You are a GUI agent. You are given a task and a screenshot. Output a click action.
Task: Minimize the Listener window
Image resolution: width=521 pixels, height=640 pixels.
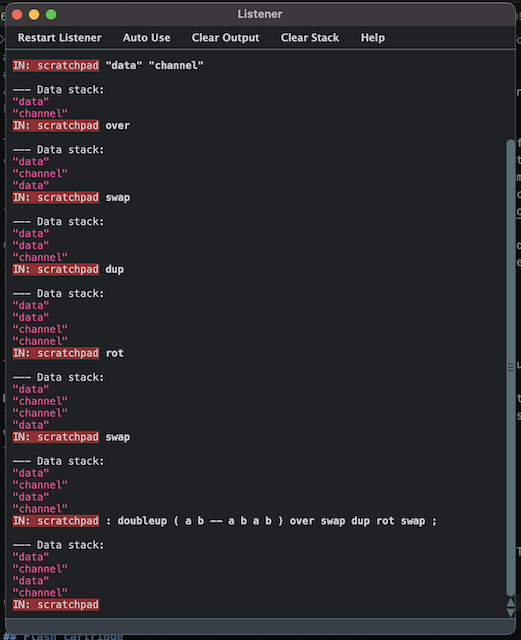pyautogui.click(x=34, y=15)
